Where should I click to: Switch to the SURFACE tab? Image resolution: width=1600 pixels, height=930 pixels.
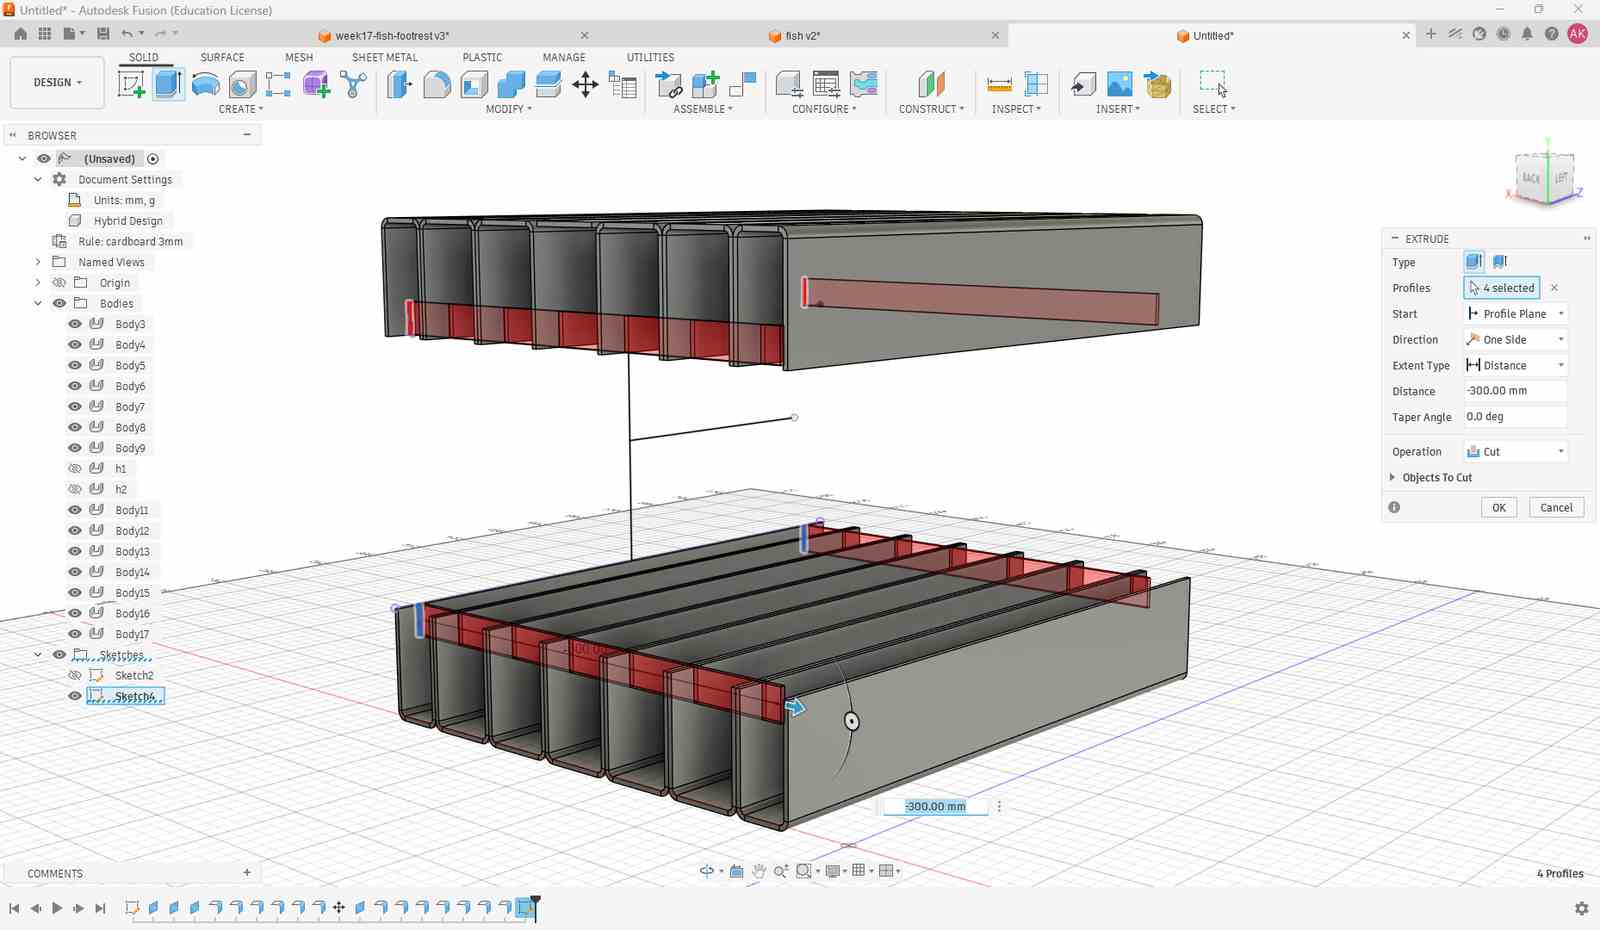pyautogui.click(x=222, y=57)
